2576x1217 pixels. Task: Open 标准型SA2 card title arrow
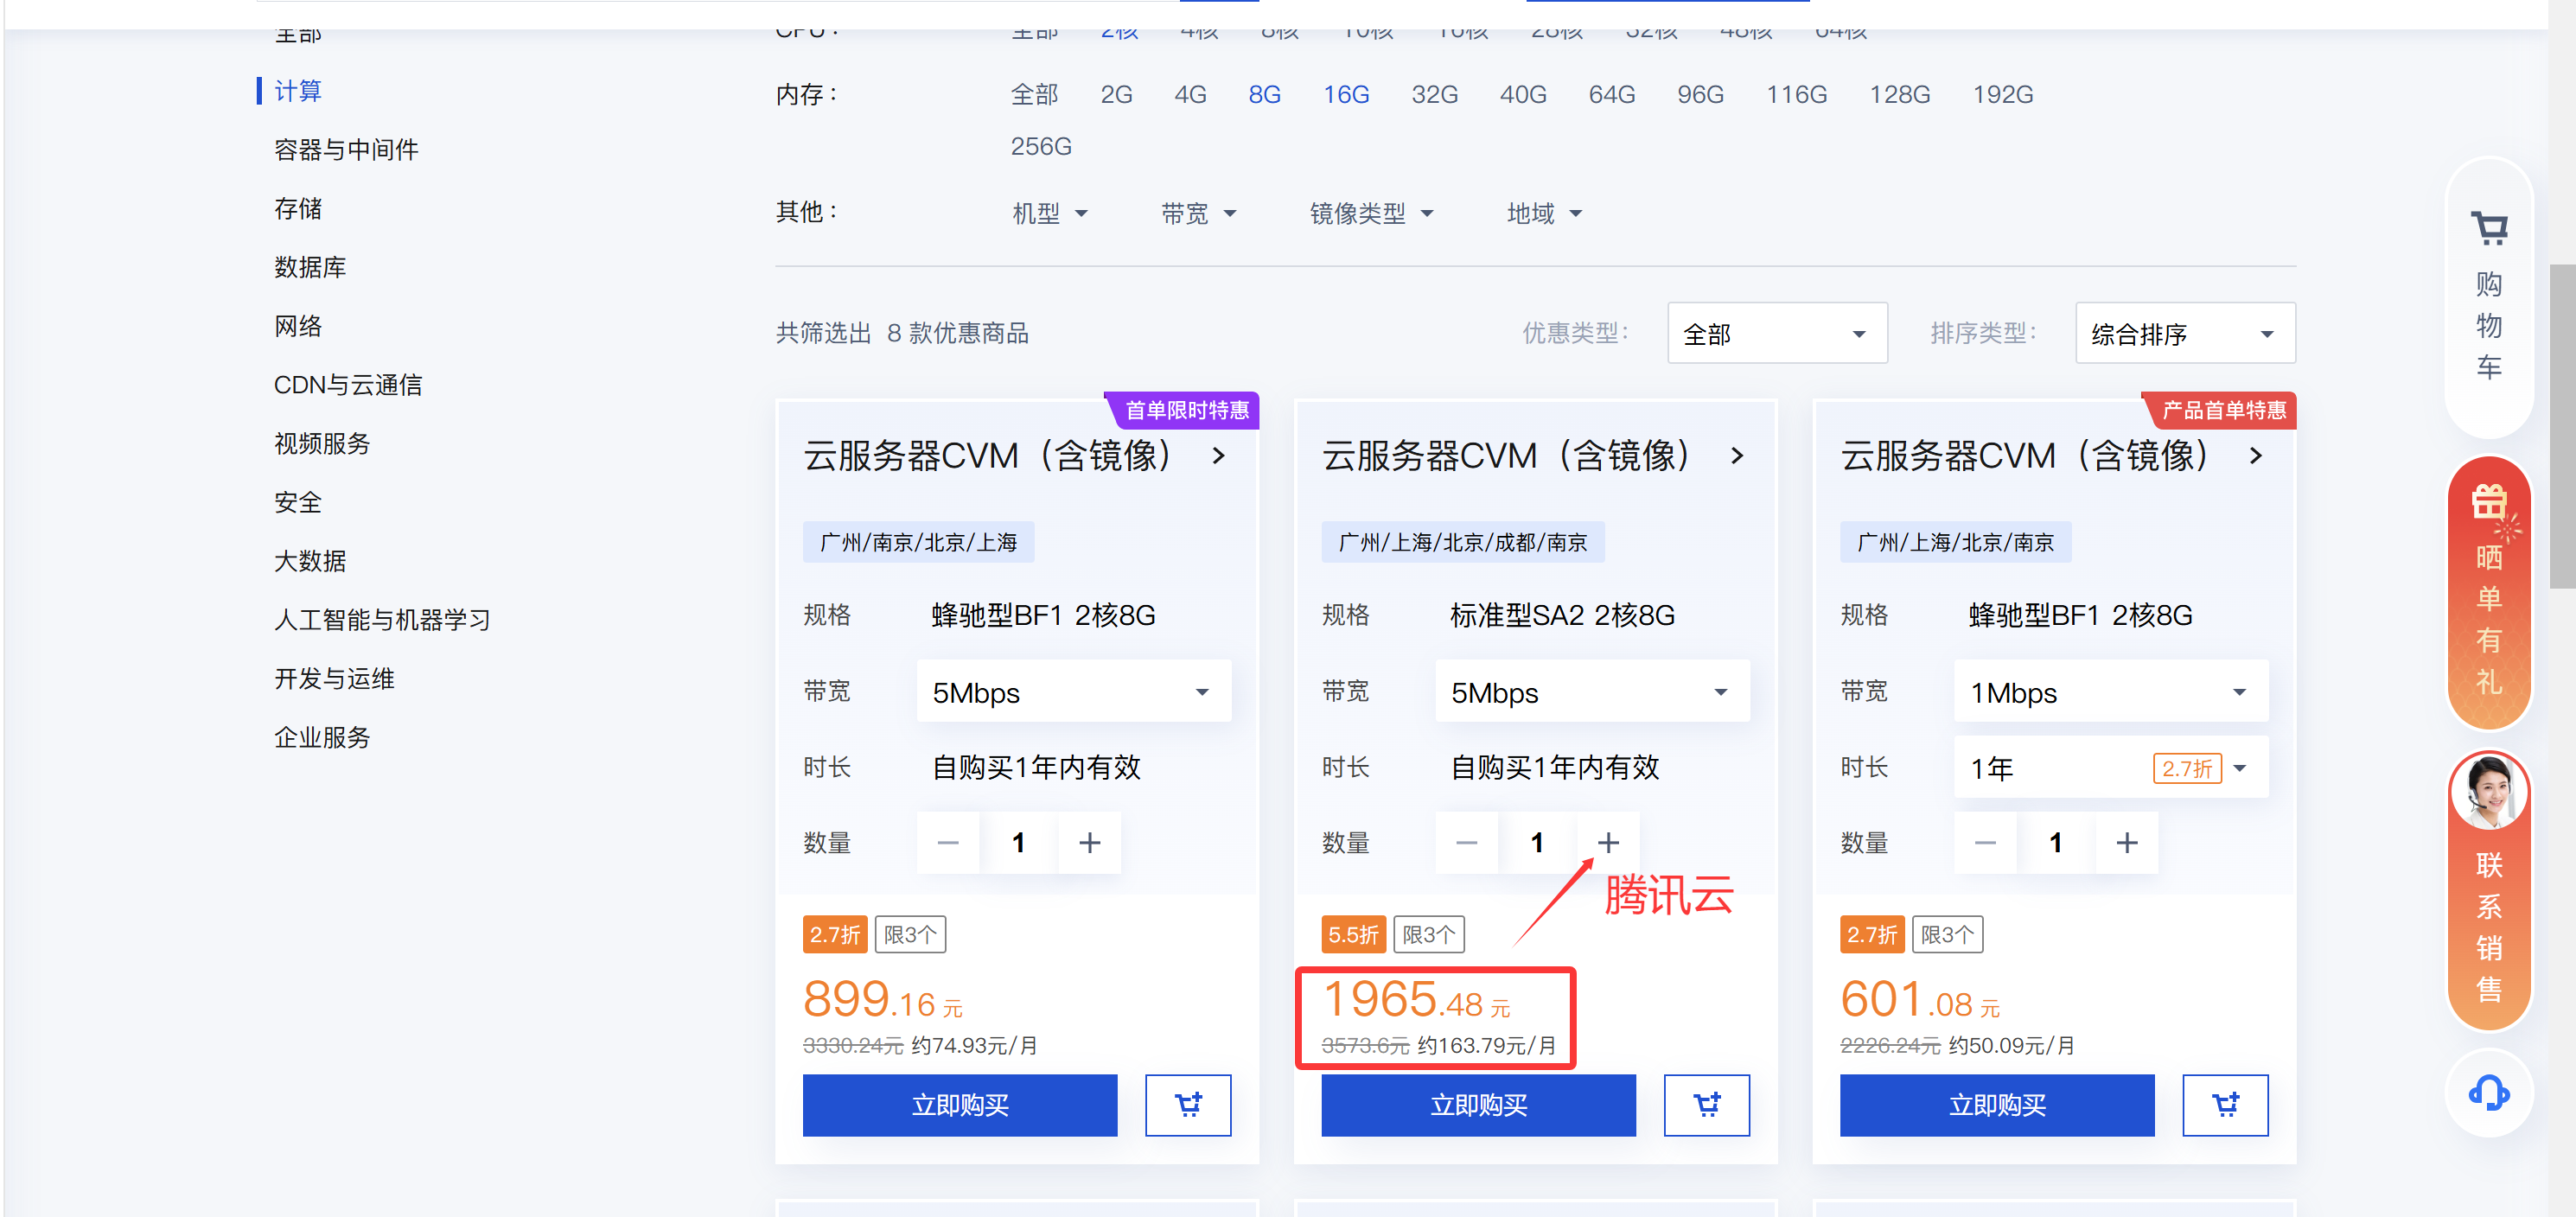coord(1737,456)
